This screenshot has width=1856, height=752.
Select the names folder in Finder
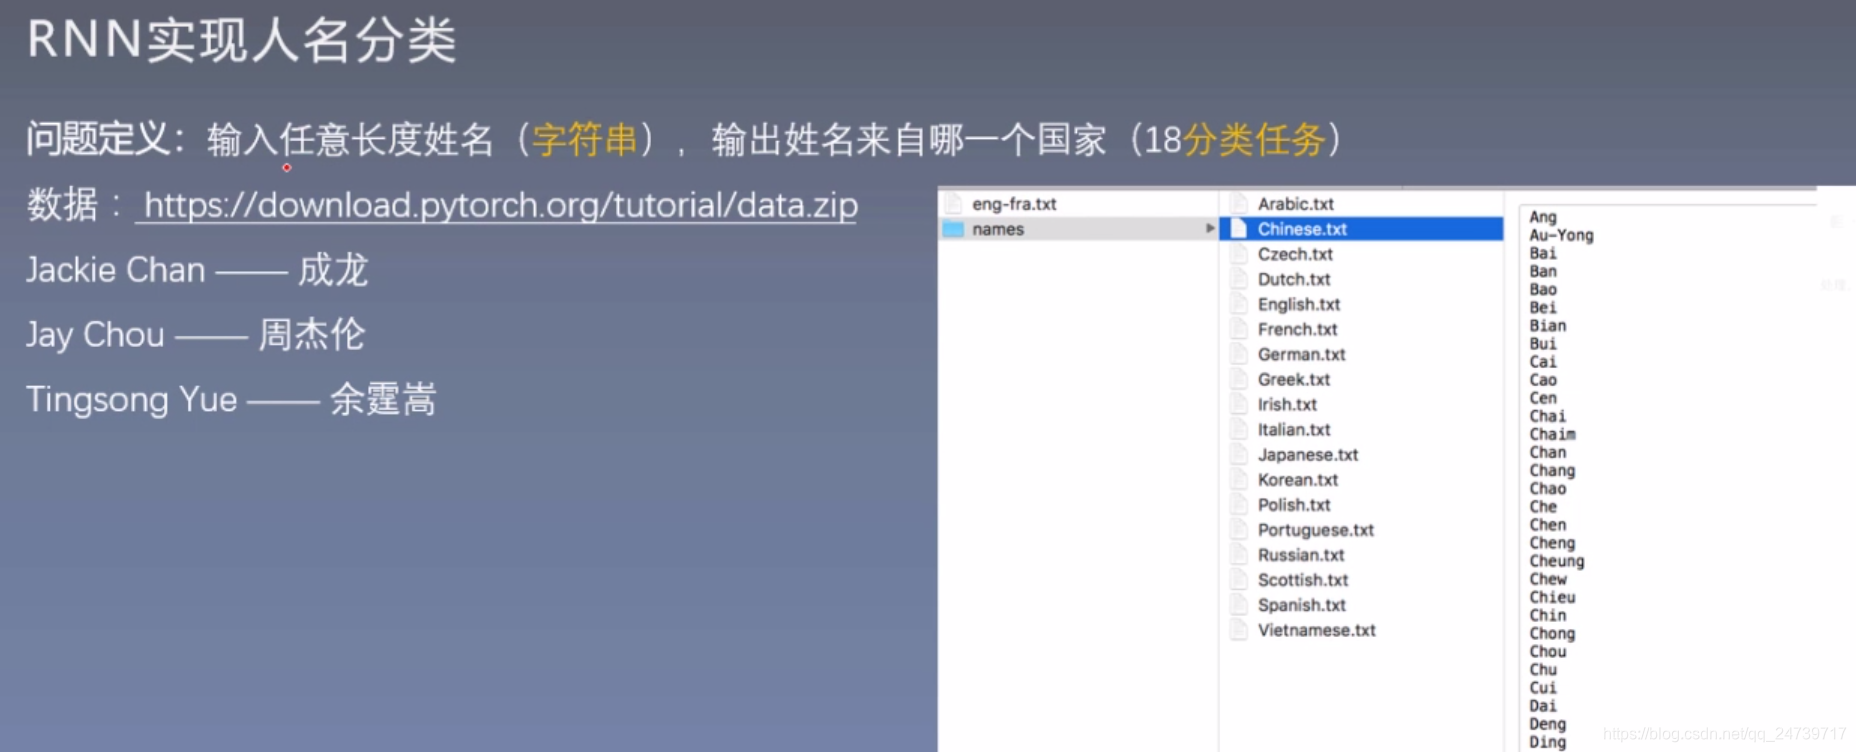pyautogui.click(x=1079, y=229)
